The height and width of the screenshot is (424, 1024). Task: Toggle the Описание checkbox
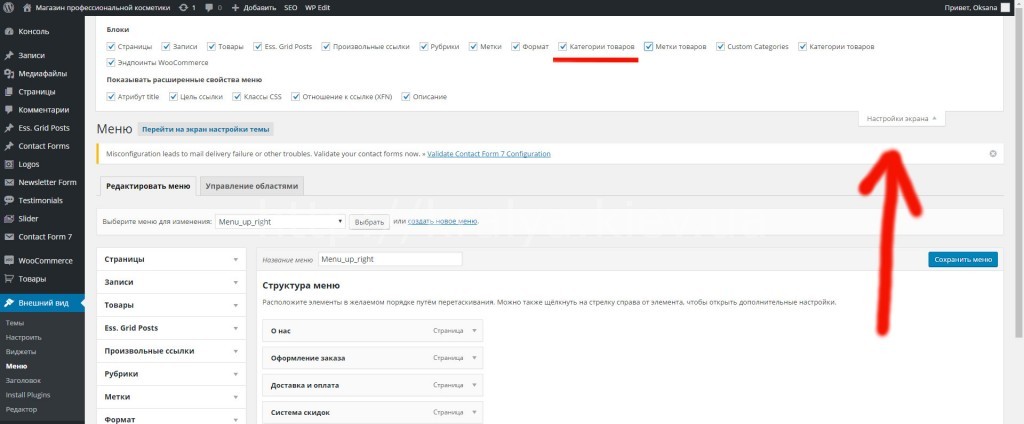click(406, 97)
